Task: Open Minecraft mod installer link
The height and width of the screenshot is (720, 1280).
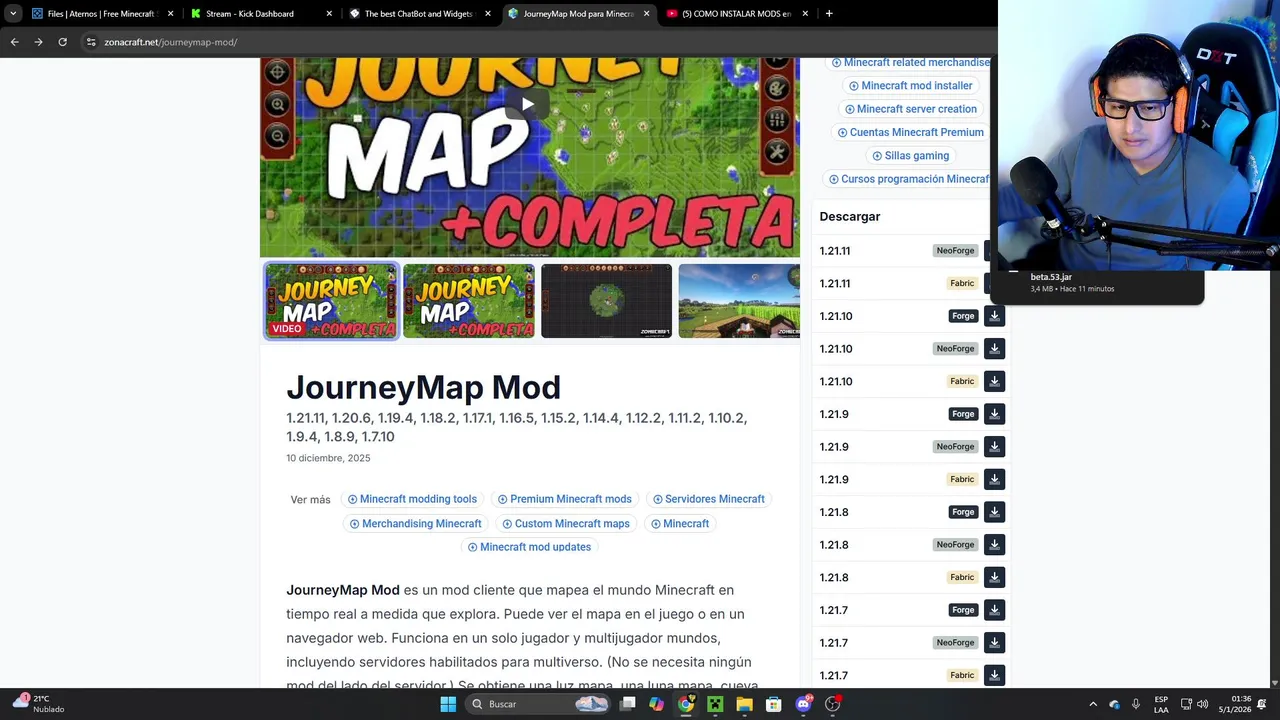Action: point(910,86)
